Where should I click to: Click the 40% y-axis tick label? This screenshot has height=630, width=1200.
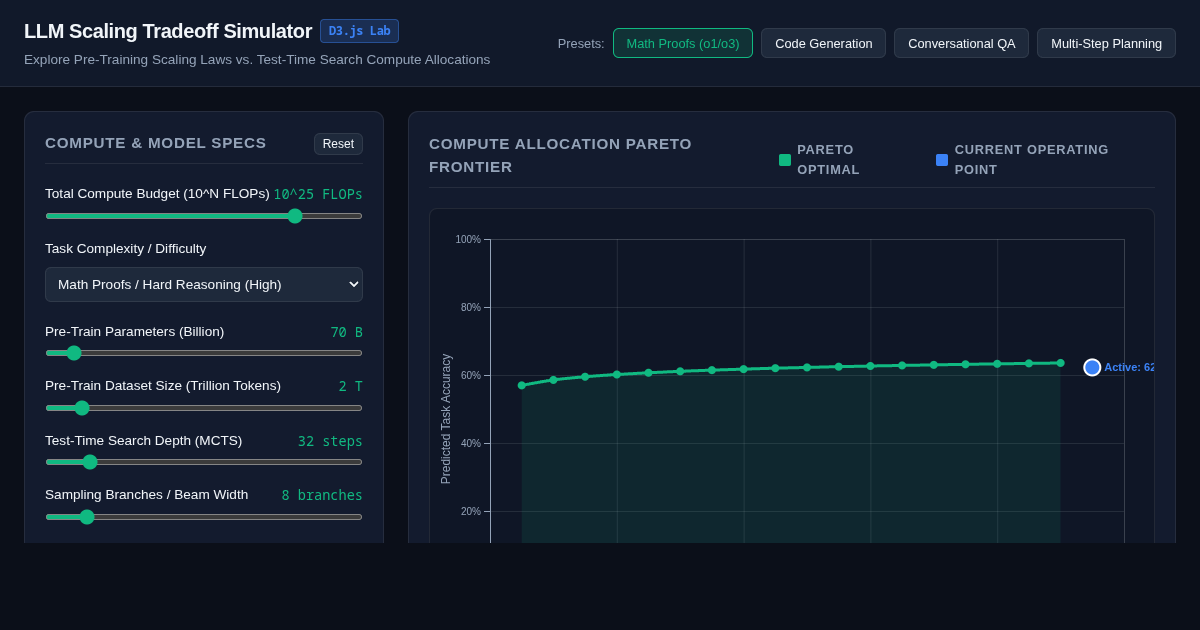pyautogui.click(x=471, y=443)
